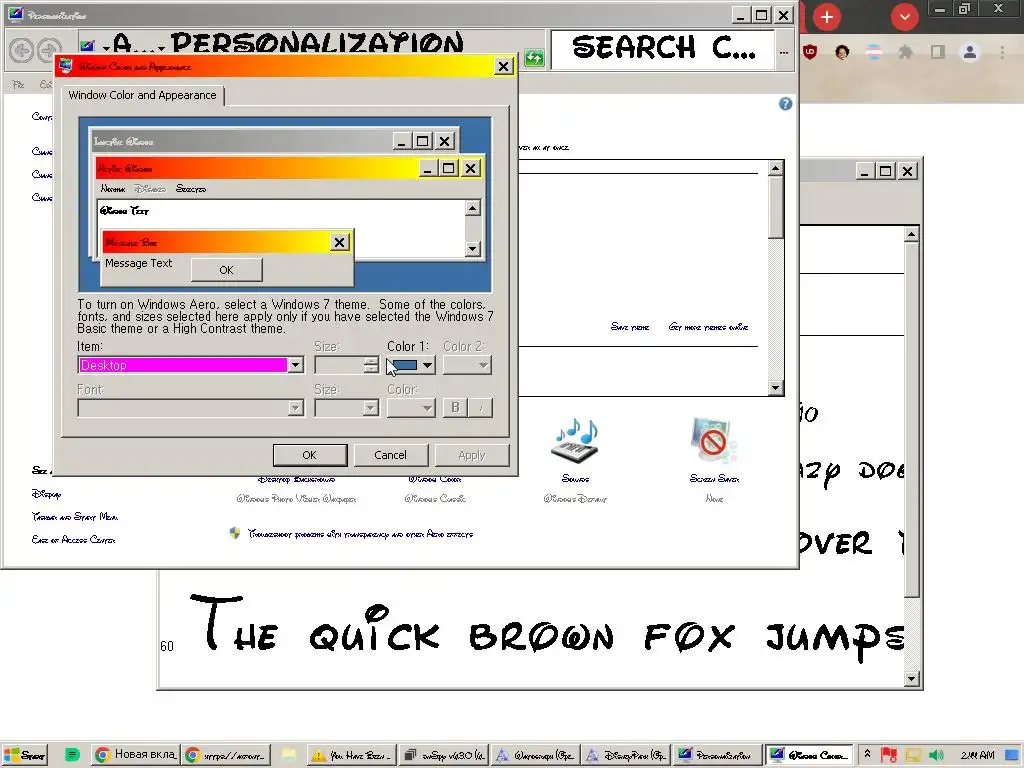This screenshot has height=768, width=1024.
Task: Toggle the Bold font button
Action: click(455, 408)
